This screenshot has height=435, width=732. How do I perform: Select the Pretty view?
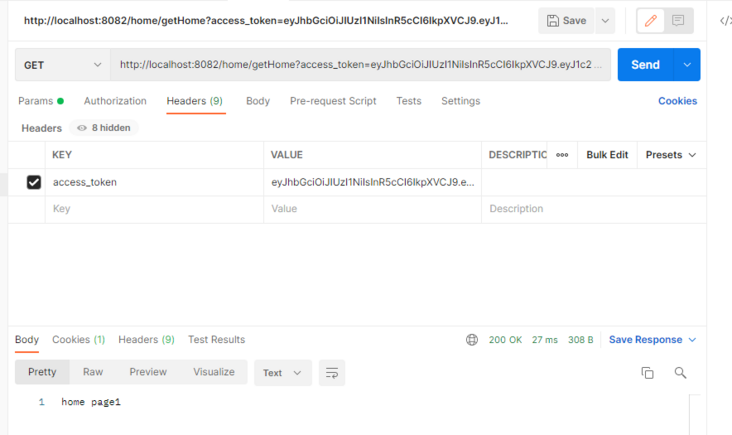[x=42, y=372]
